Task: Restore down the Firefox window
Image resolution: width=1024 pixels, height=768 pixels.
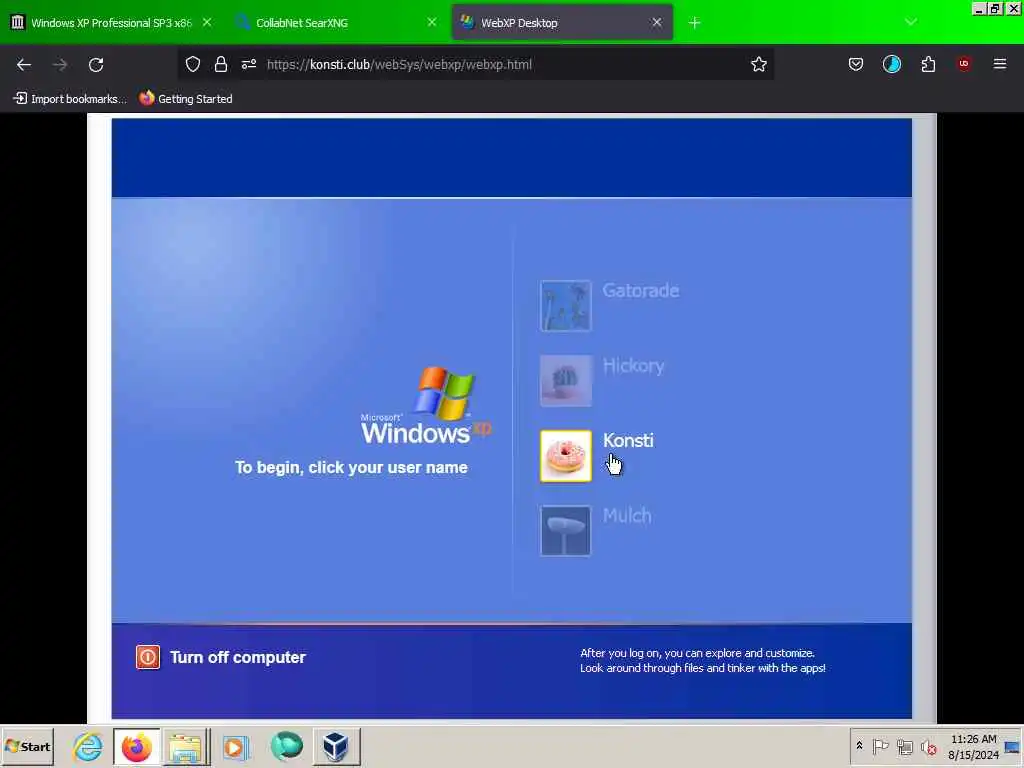Action: [995, 9]
